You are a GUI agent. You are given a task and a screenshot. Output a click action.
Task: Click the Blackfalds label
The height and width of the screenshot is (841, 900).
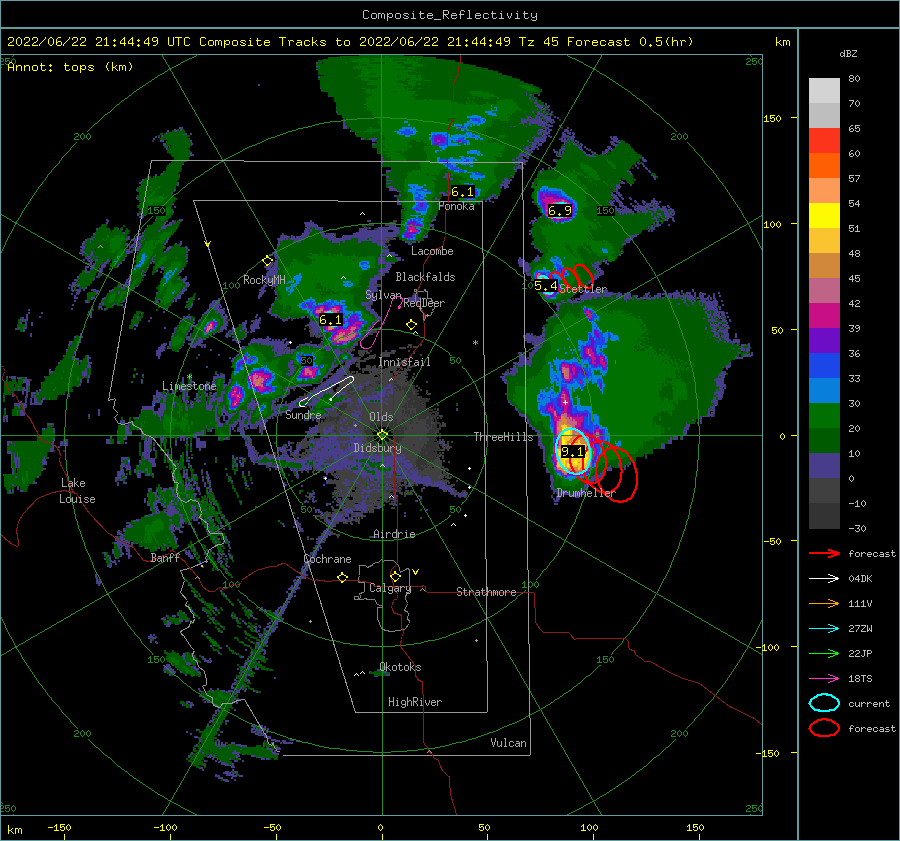coord(425,277)
